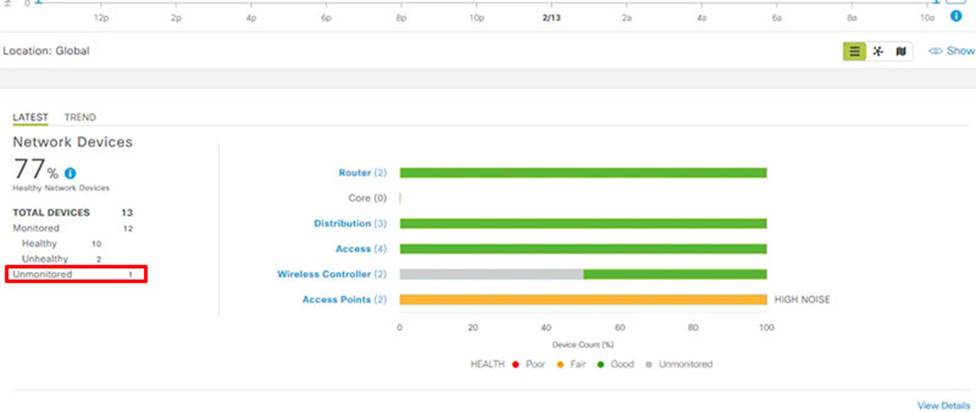976x412 pixels.
Task: Open Access device category link
Action: point(351,249)
